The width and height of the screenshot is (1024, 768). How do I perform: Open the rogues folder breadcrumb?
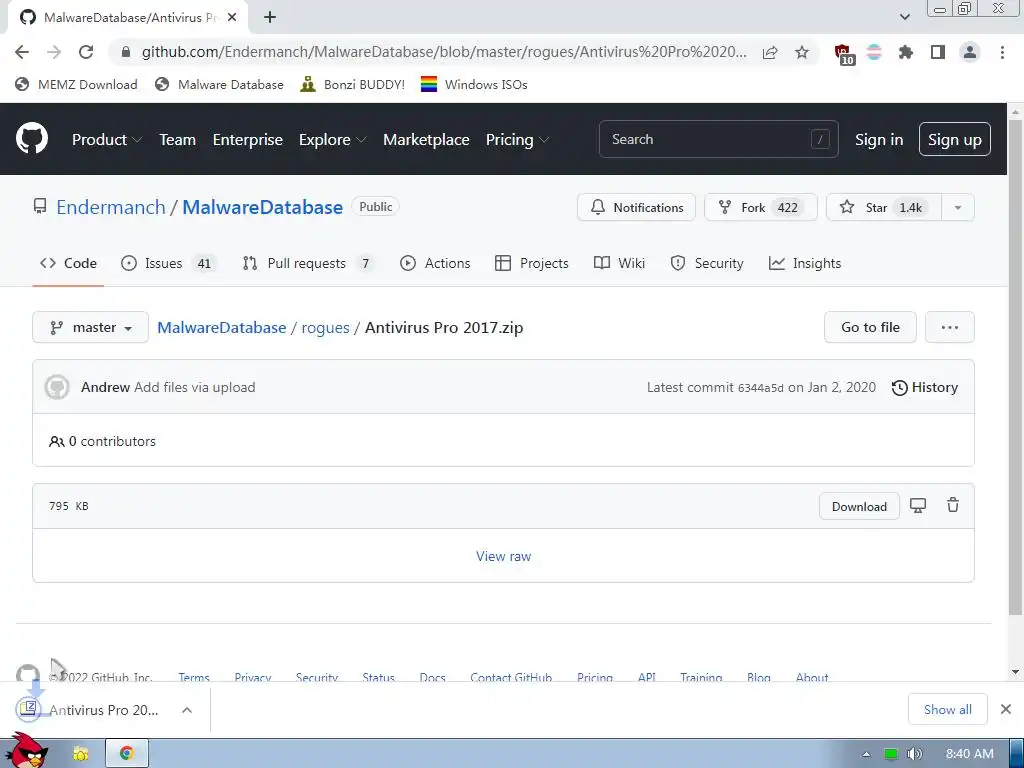click(x=325, y=327)
